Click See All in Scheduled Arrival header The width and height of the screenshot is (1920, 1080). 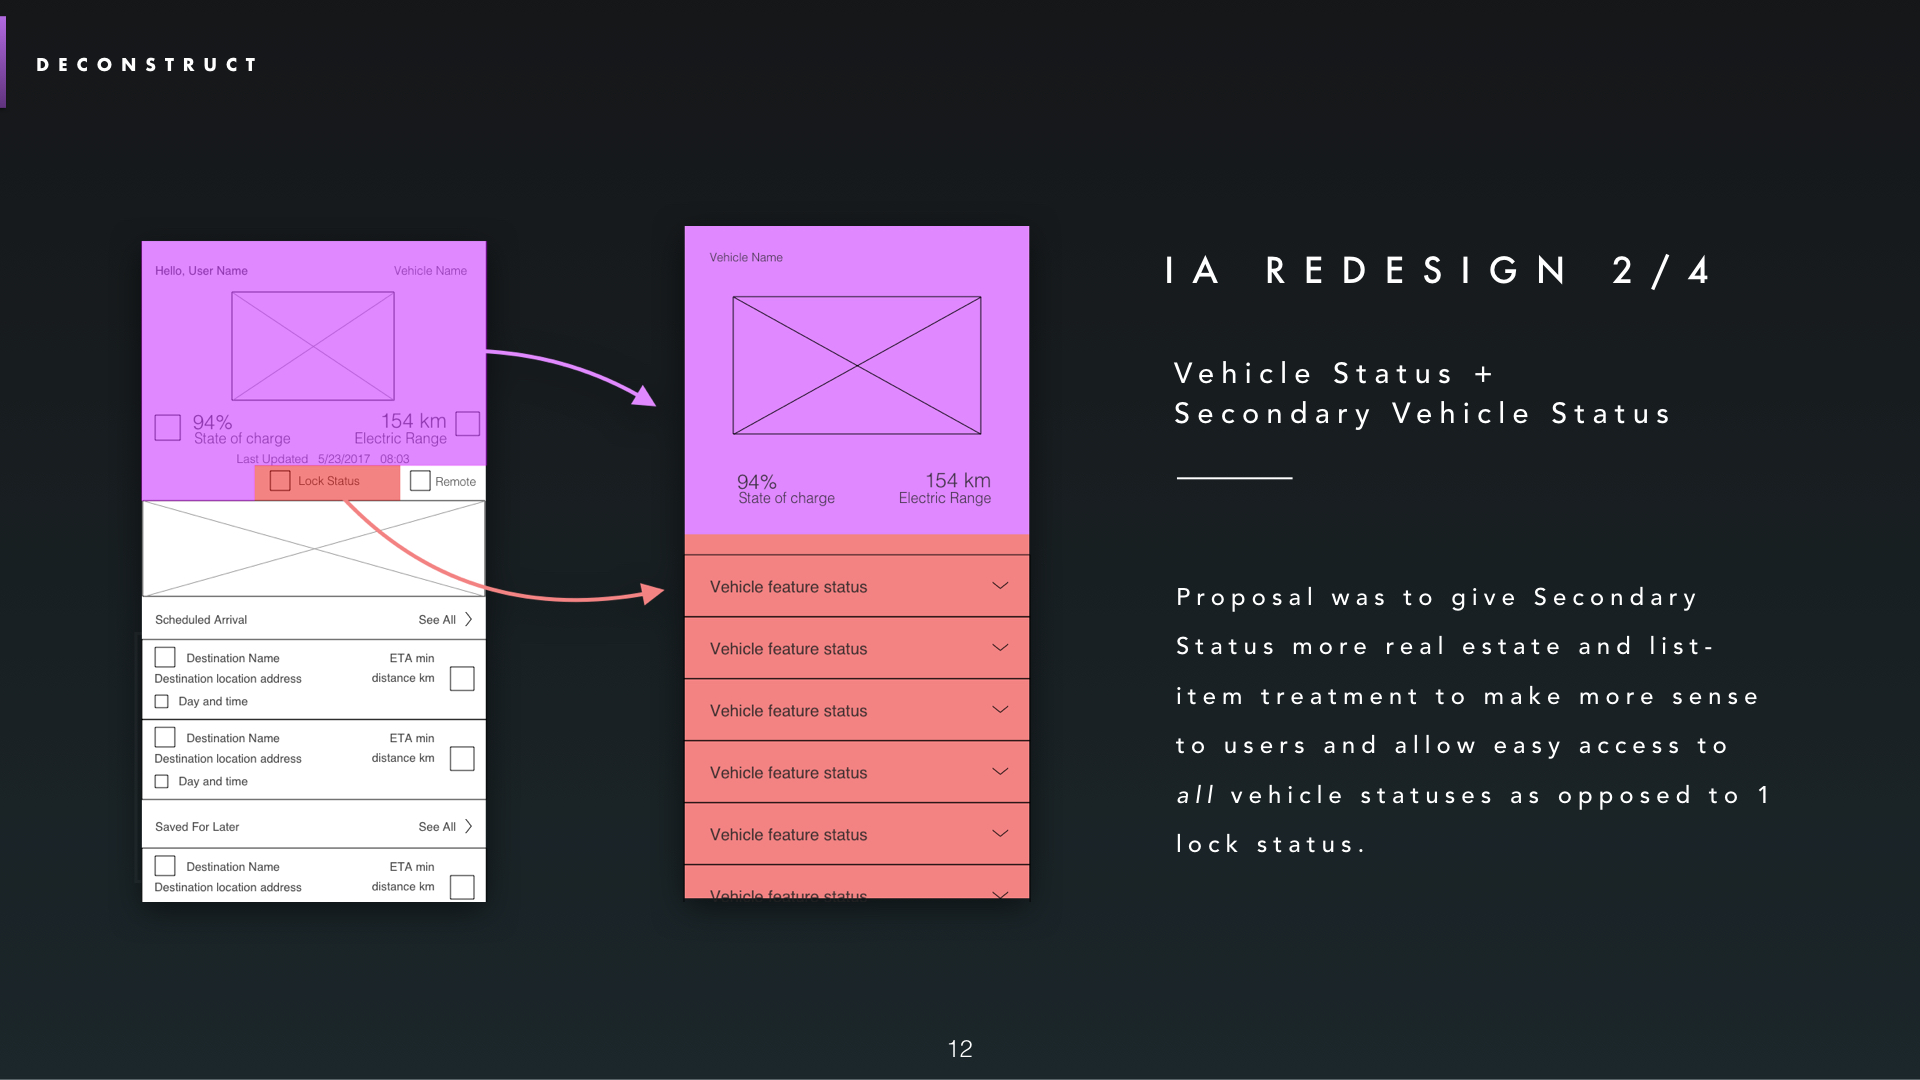tap(437, 620)
